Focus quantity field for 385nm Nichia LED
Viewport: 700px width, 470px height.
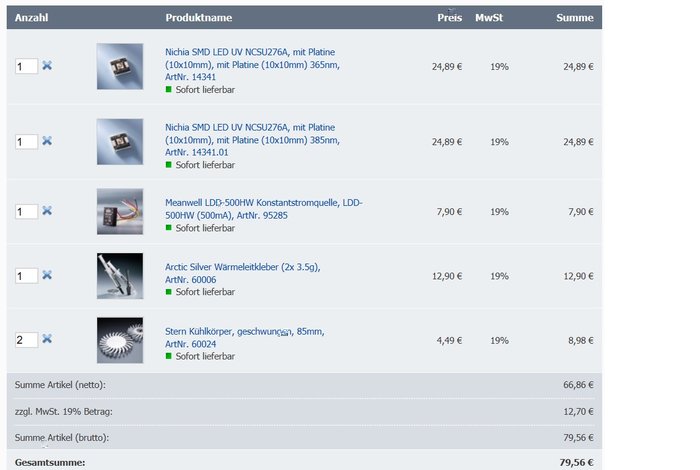(x=26, y=141)
